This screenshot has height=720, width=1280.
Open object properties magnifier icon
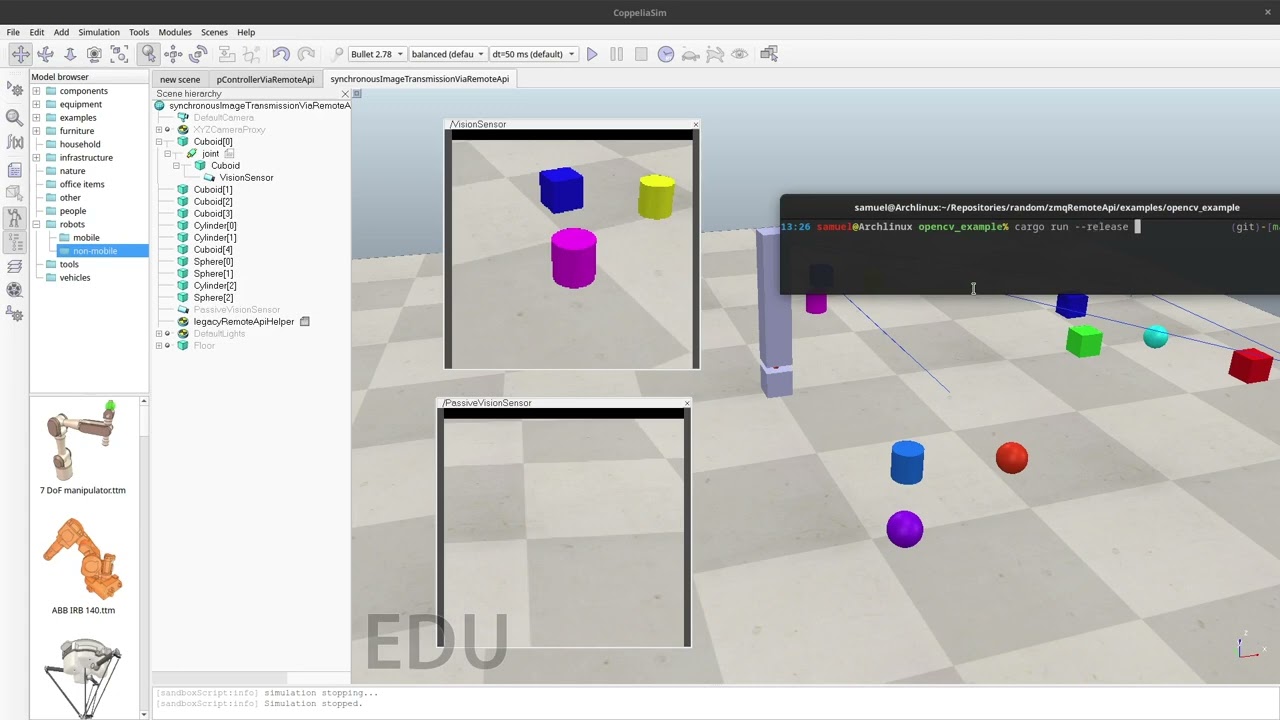[x=15, y=117]
